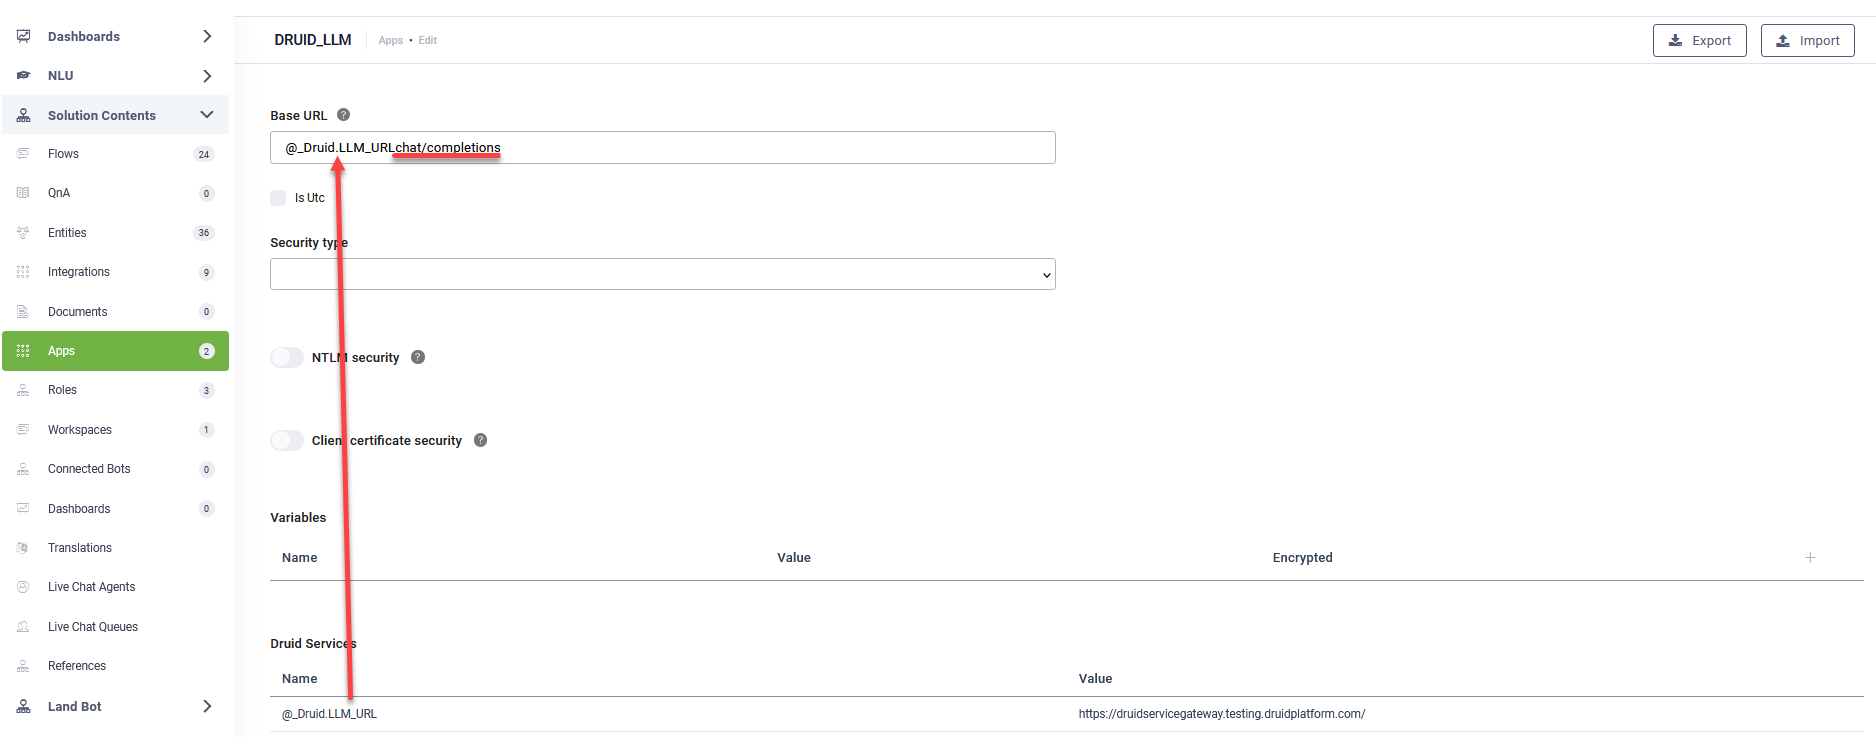Click the Export button
The width and height of the screenshot is (1876, 737).
[1699, 41]
